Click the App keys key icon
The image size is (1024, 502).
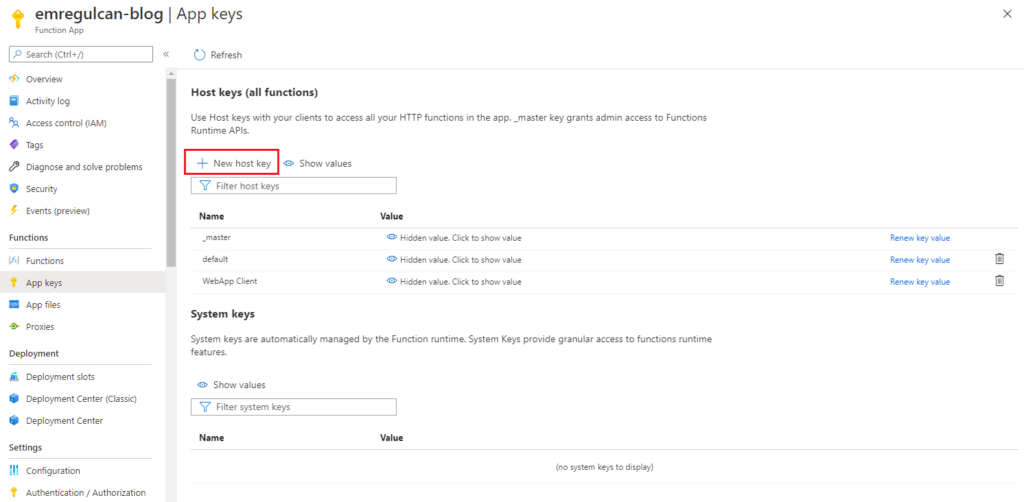coord(14,283)
